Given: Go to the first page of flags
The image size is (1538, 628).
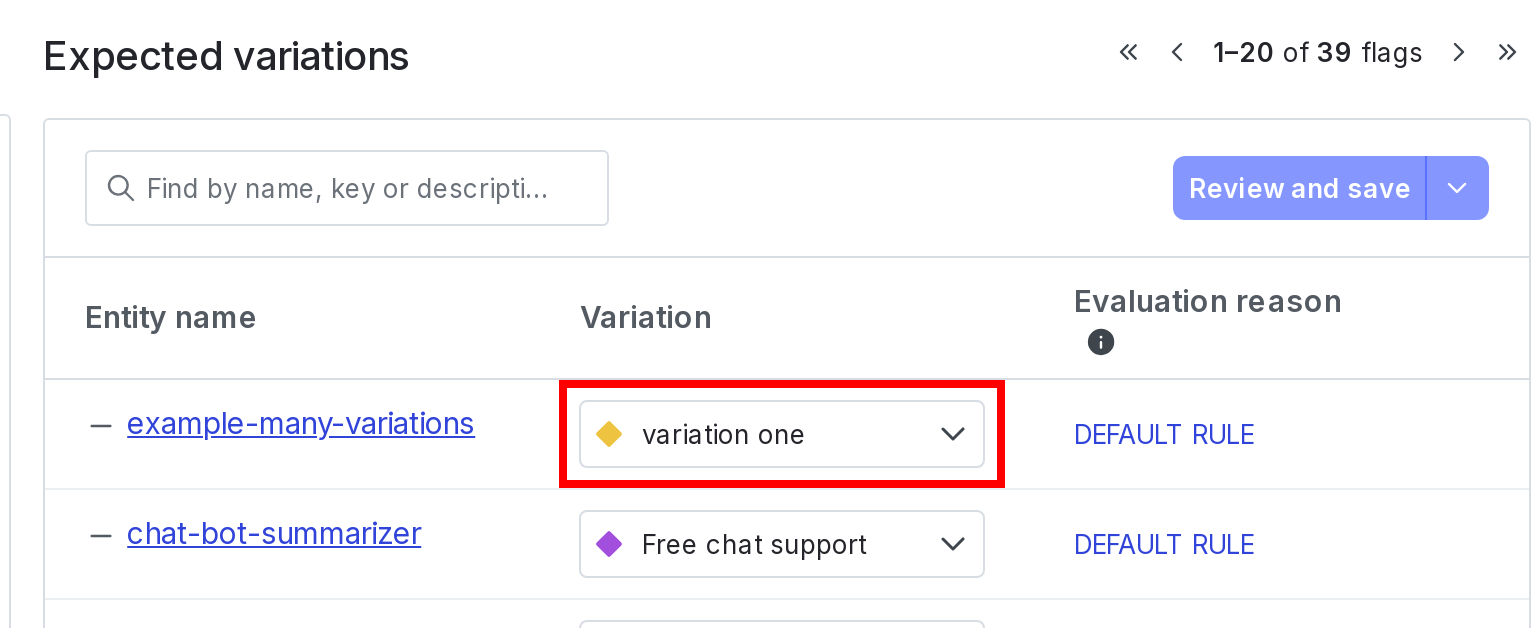Looking at the screenshot, I should click(x=1128, y=52).
